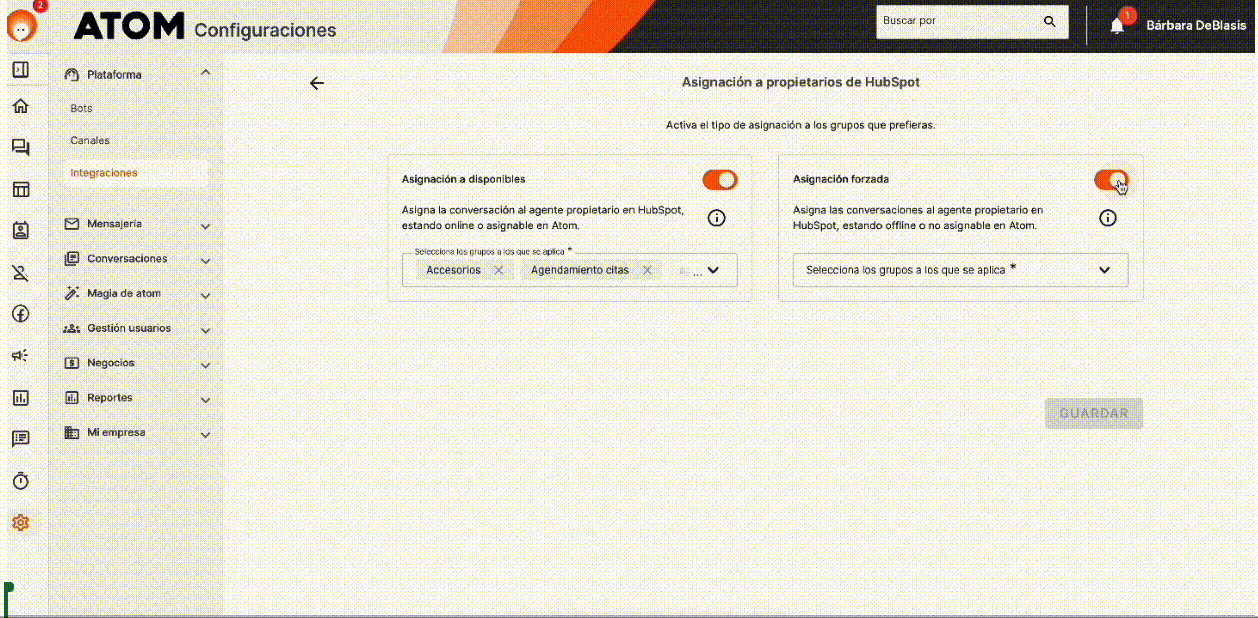This screenshot has height=618, width=1258.
Task: Remove the Accesorios group chip
Action: click(x=498, y=270)
